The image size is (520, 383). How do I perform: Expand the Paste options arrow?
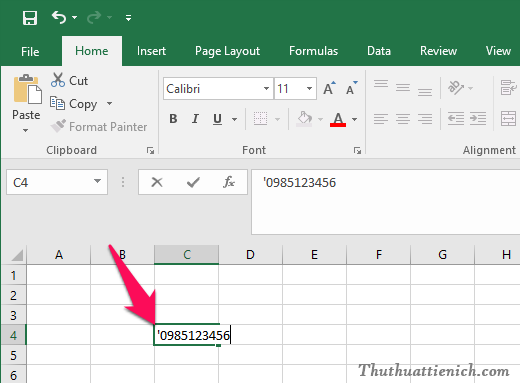tap(26, 131)
